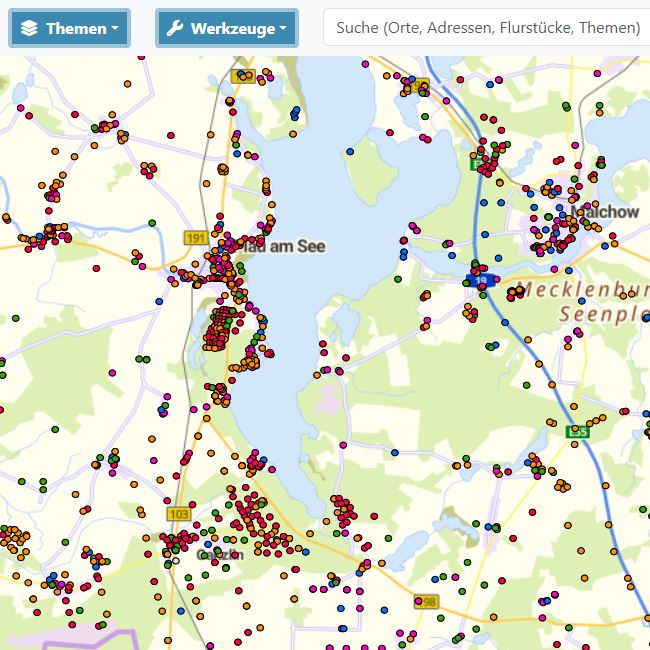Image resolution: width=650 pixels, height=650 pixels.
Task: Click the layers icon on Themen button
Action: coord(29,28)
